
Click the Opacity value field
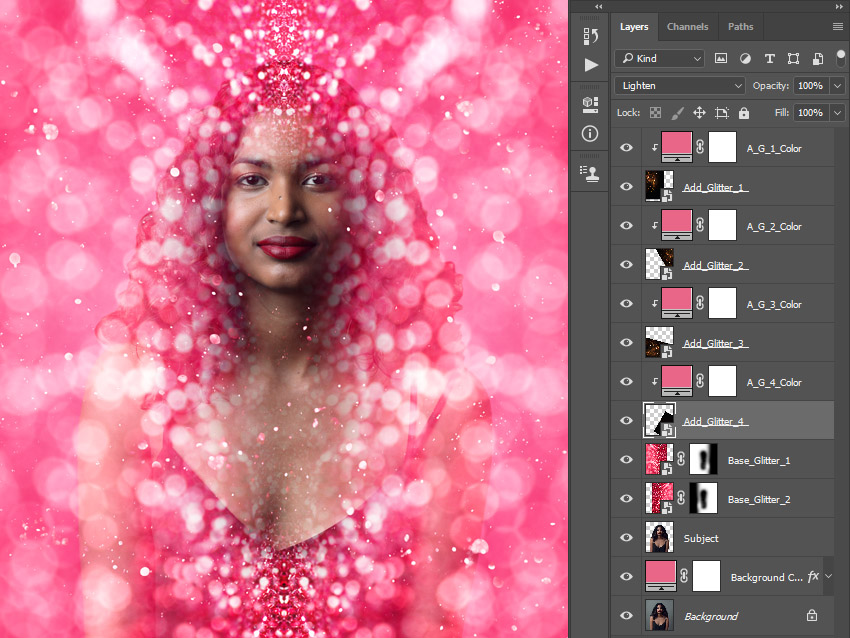(x=811, y=86)
